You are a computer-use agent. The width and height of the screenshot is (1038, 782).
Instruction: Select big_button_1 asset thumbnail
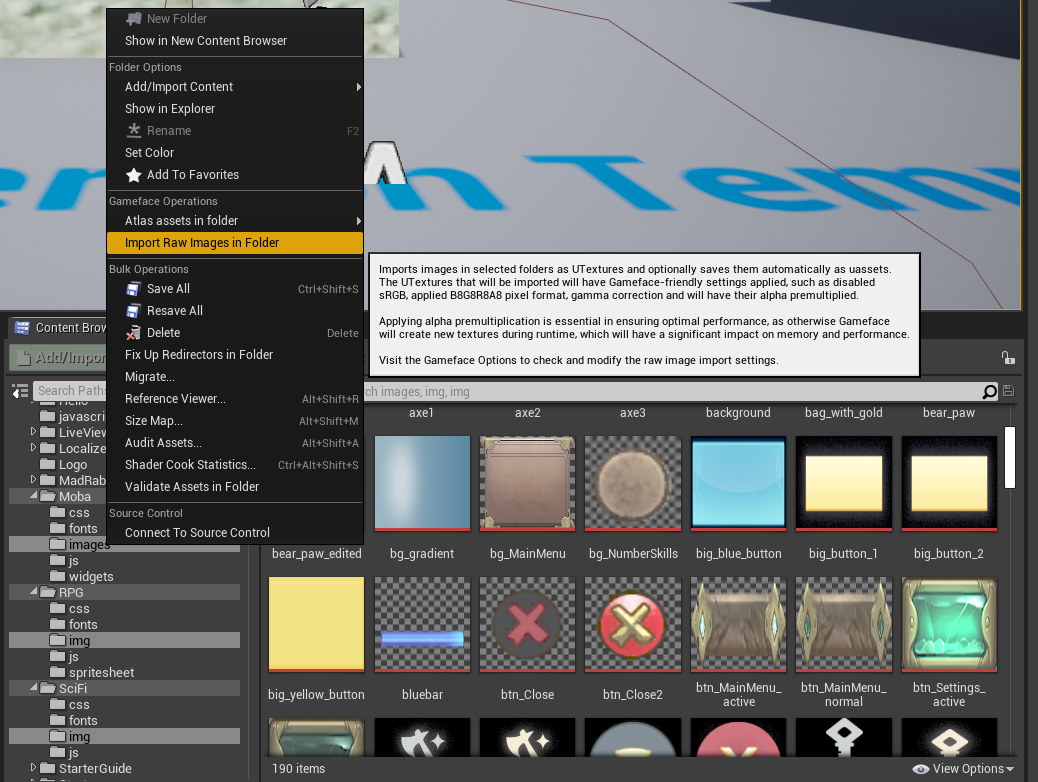pyautogui.click(x=843, y=483)
